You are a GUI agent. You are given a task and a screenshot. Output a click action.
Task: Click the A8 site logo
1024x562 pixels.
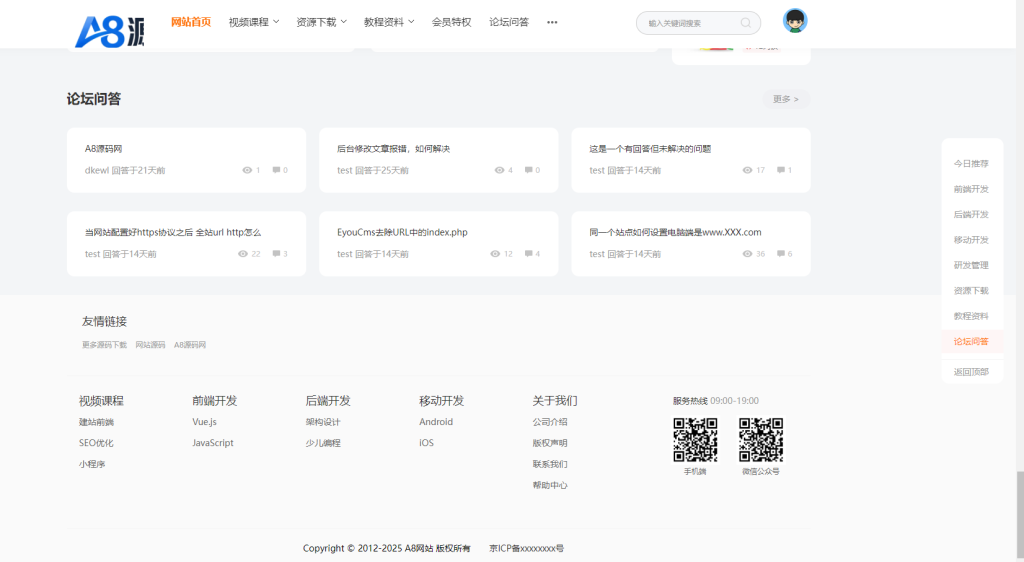[x=109, y=31]
